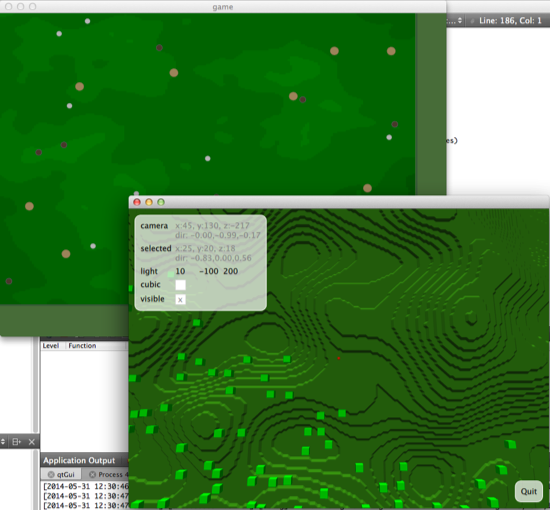The image size is (550, 510).
Task: Click the gray zoom button of game window
Action: [33, 6]
